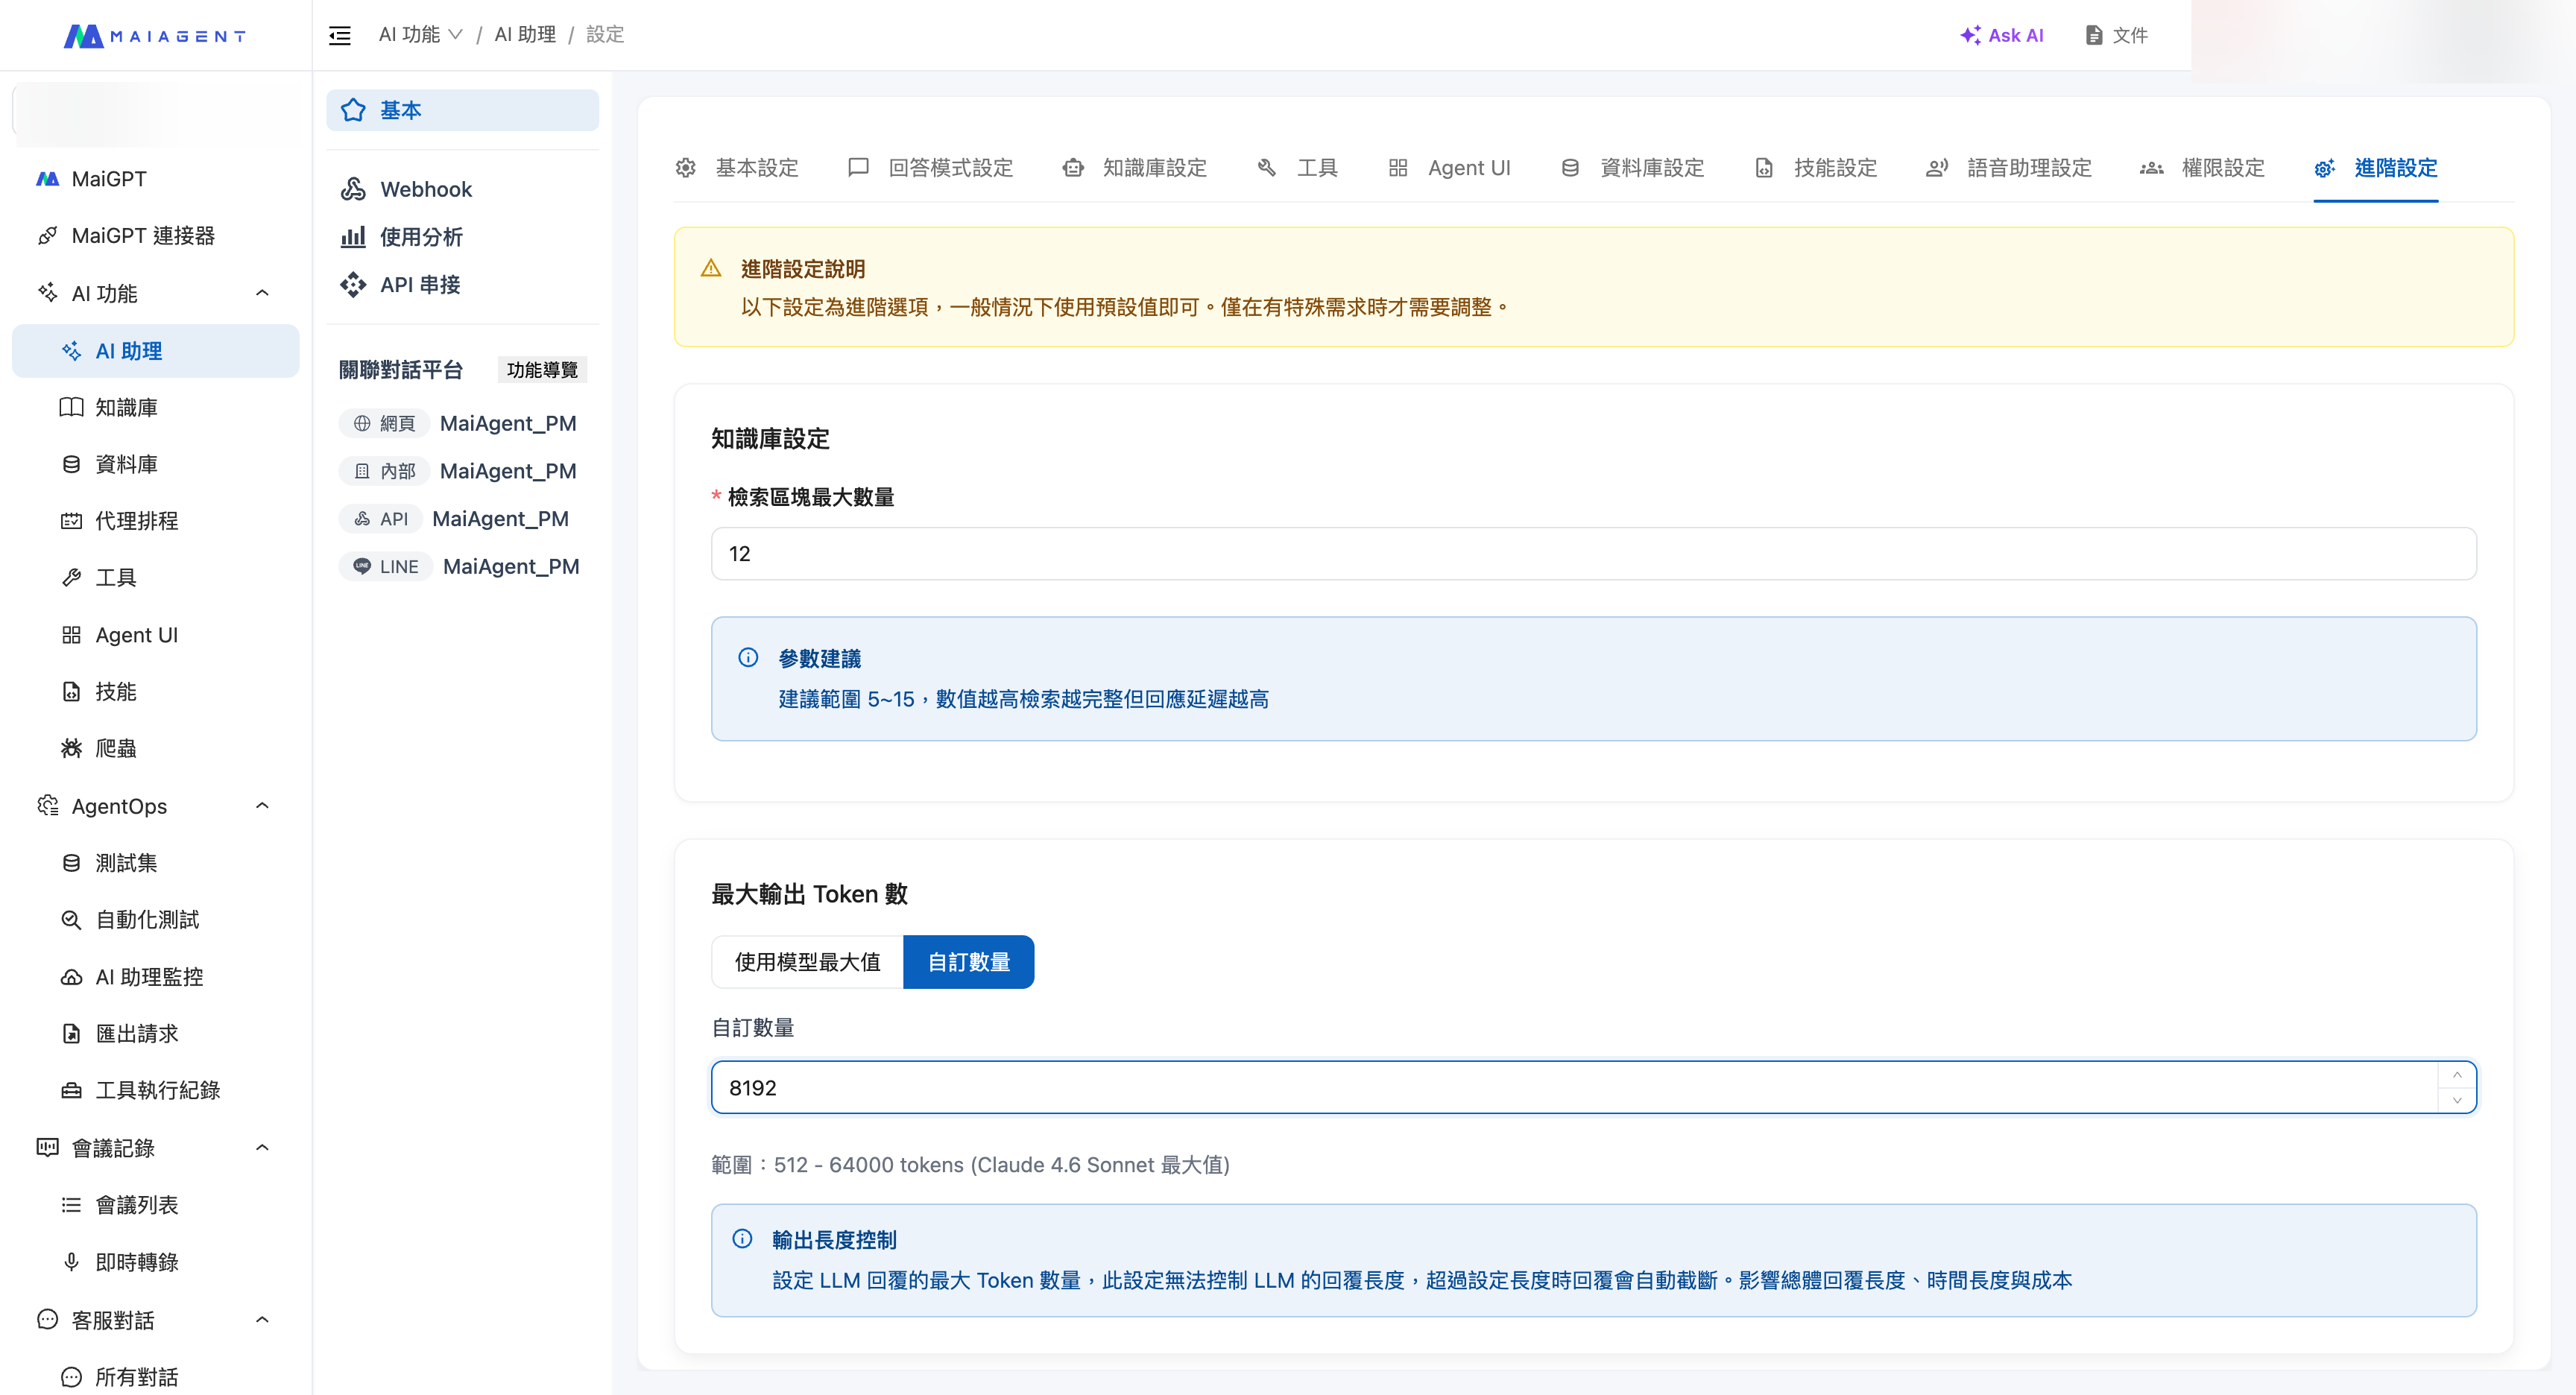Collapse the AI 功能 sidebar section
Image resolution: width=2576 pixels, height=1395 pixels.
tap(262, 293)
